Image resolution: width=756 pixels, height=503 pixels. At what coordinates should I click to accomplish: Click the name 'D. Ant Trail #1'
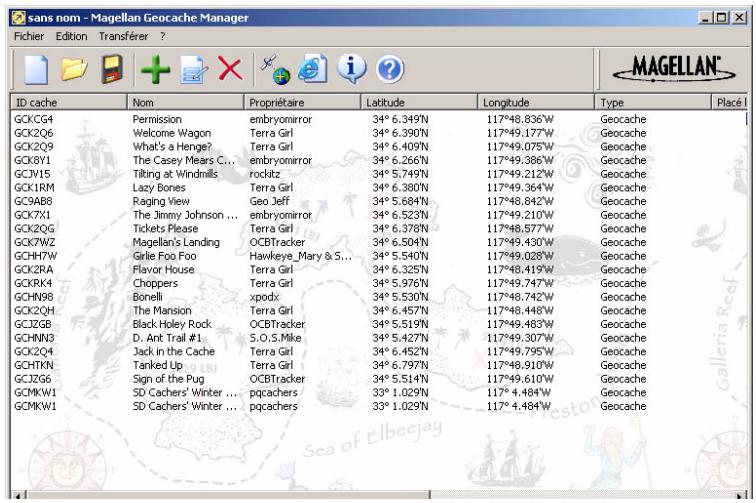(167, 338)
